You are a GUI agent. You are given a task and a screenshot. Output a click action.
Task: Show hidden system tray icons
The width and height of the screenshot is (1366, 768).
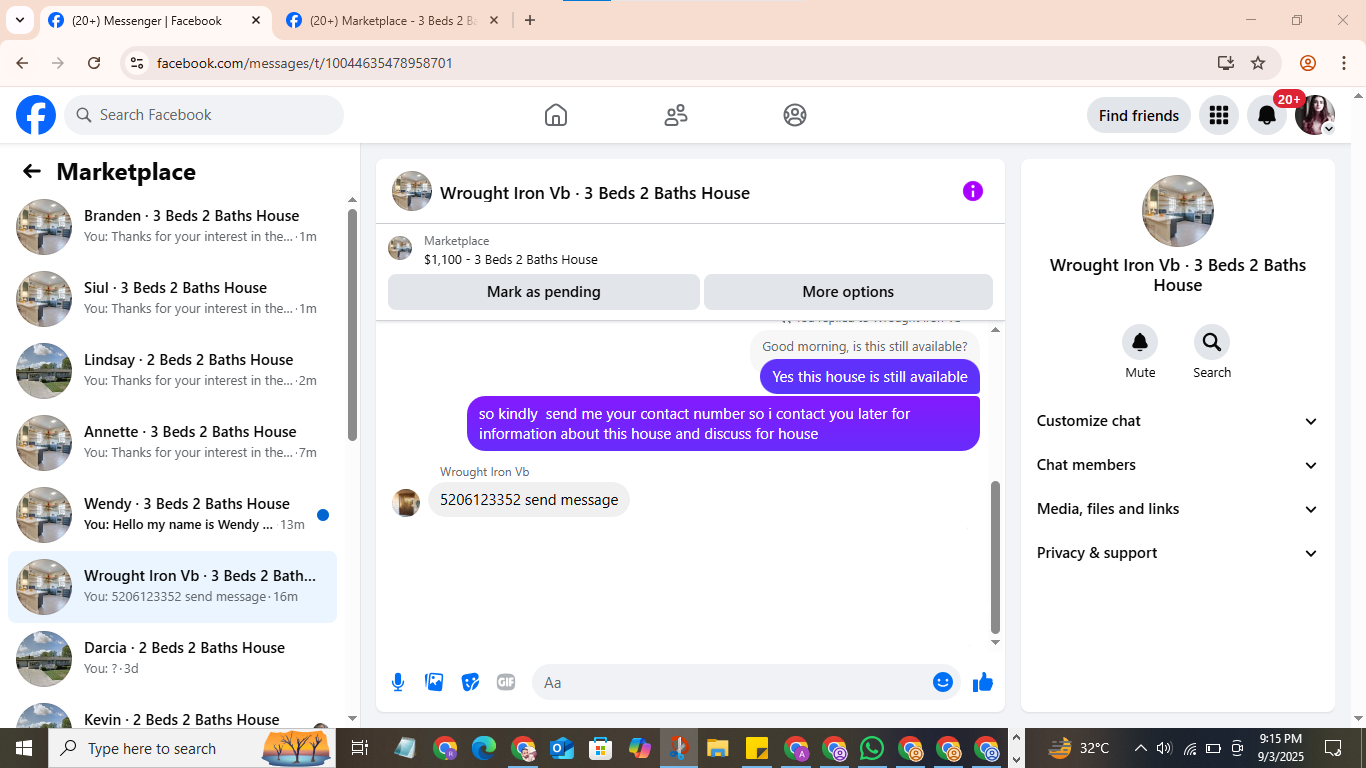point(1140,748)
